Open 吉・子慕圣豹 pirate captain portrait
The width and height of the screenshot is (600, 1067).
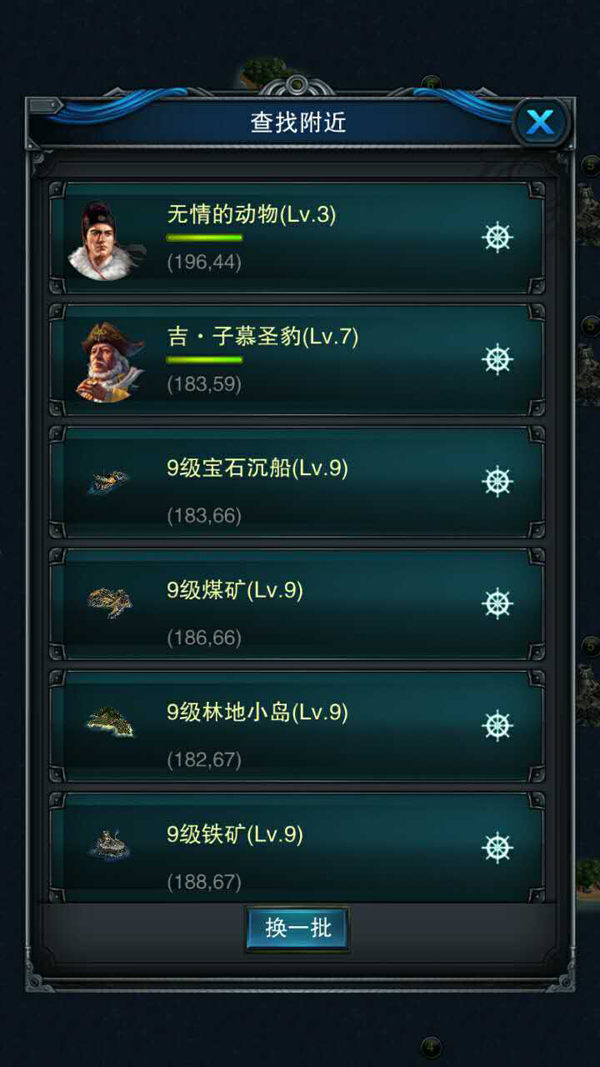pyautogui.click(x=110, y=362)
